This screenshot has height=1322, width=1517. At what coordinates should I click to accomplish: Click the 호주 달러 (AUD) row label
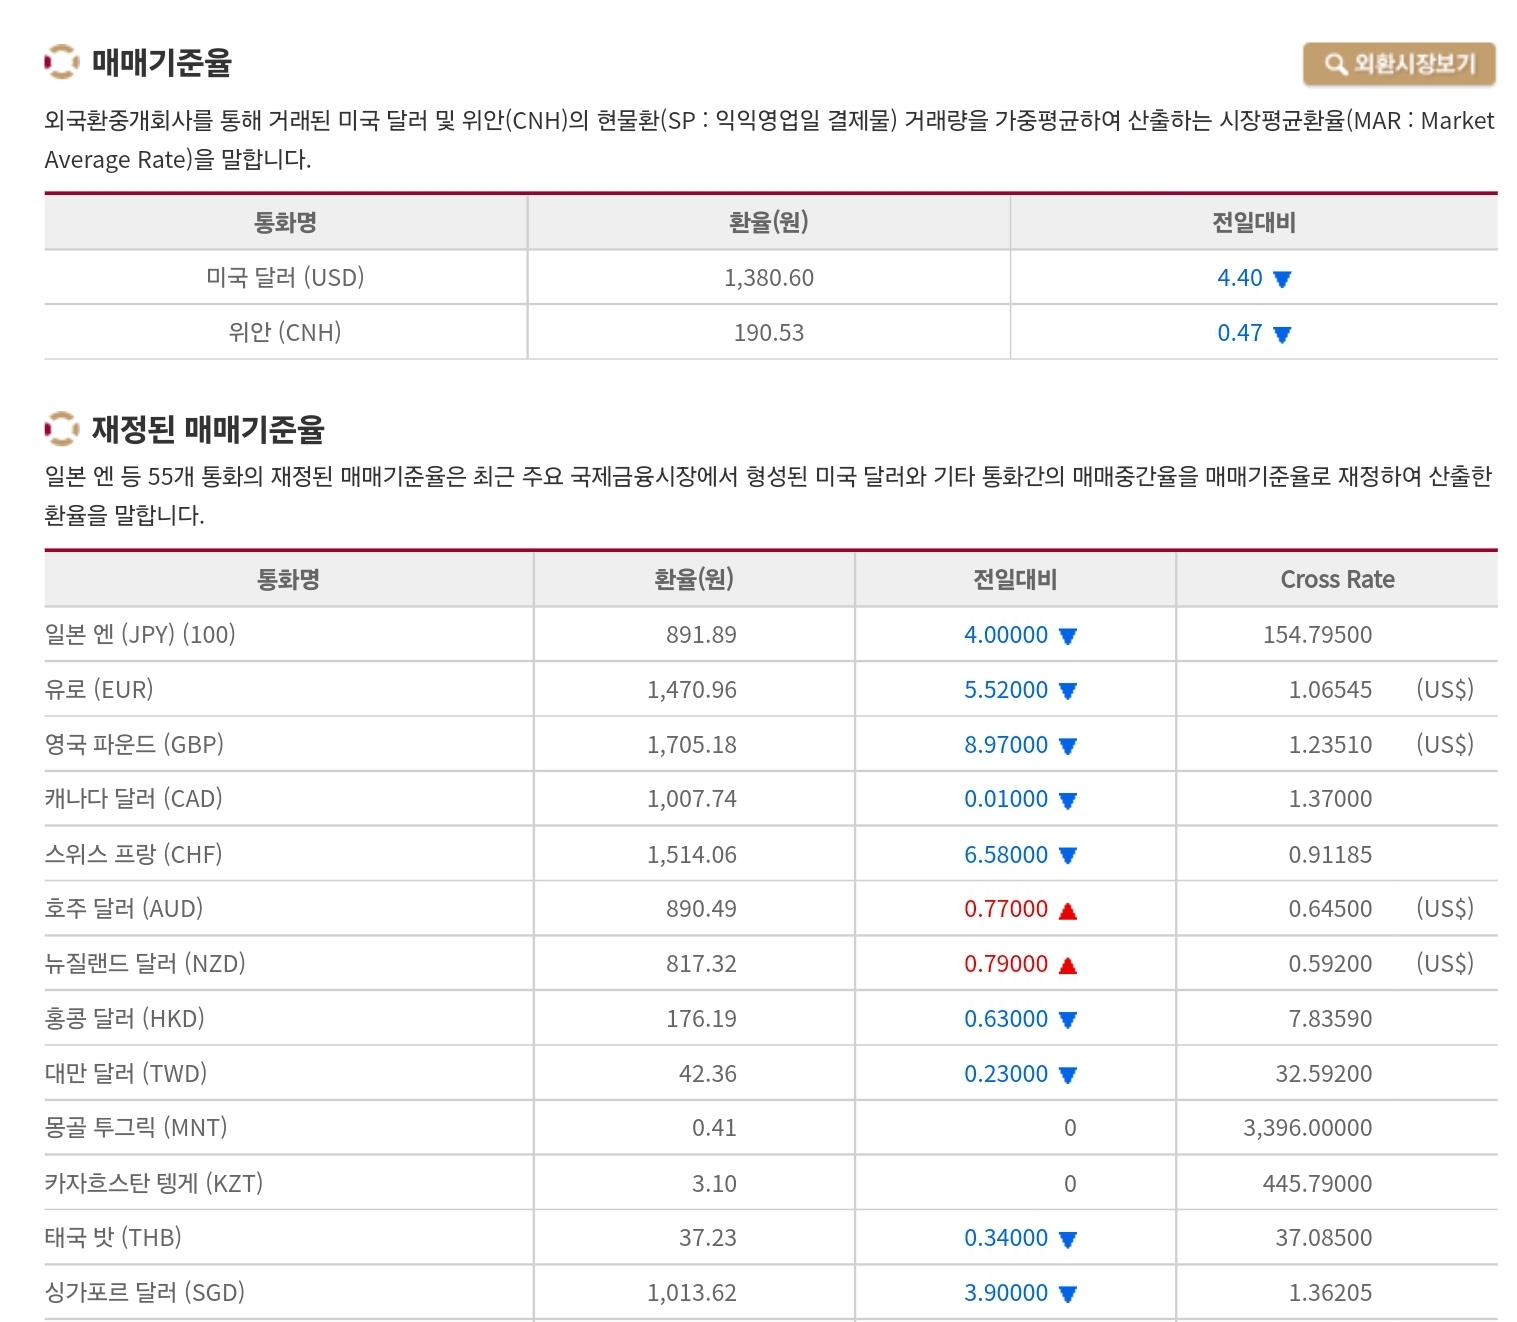(x=124, y=908)
